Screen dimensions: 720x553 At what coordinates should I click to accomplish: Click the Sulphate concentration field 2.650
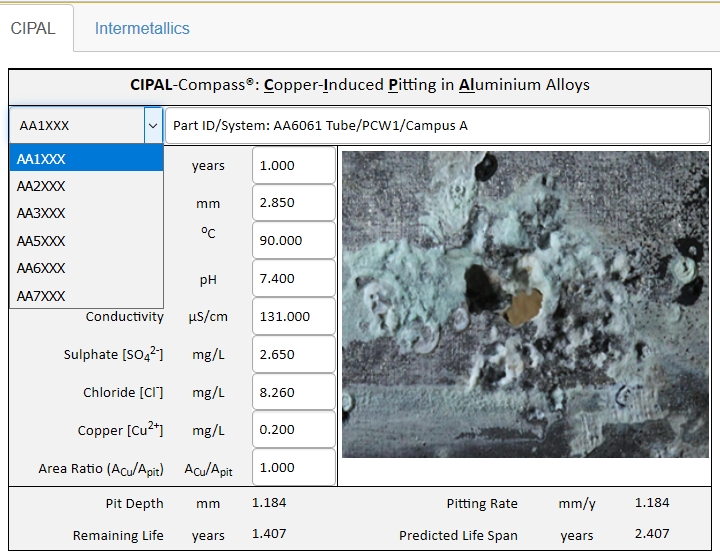pyautogui.click(x=293, y=355)
